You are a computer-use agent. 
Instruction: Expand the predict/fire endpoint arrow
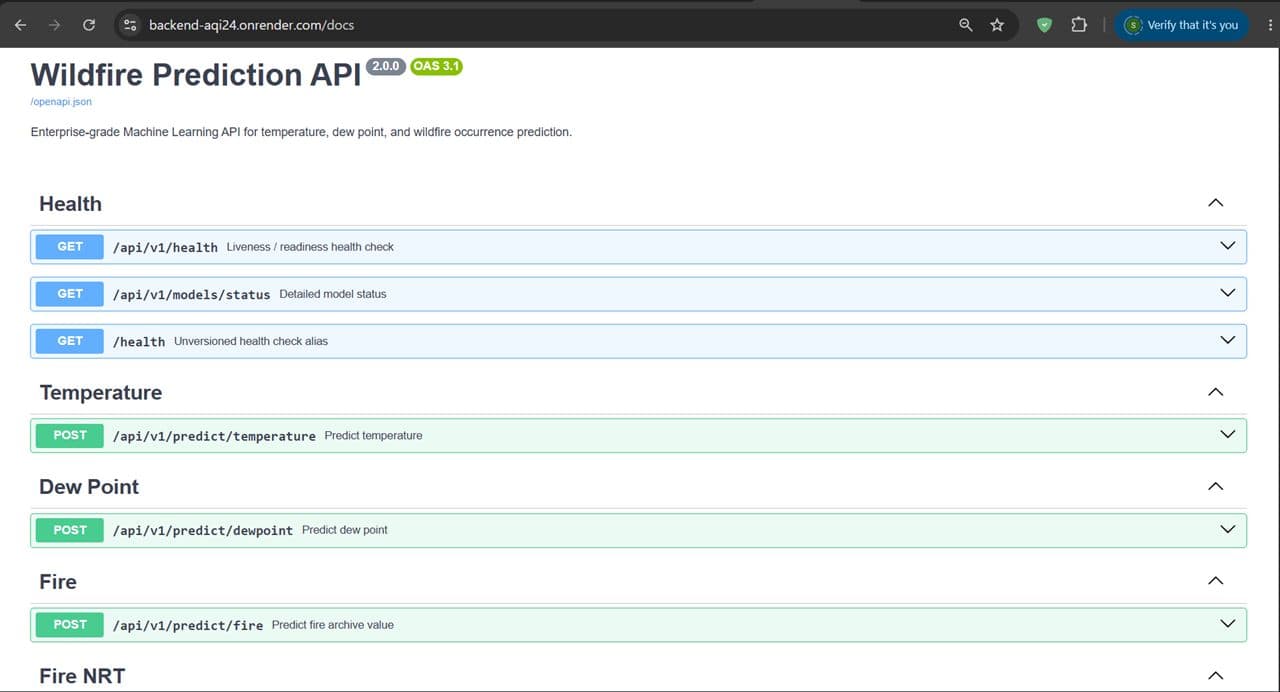pyautogui.click(x=1228, y=624)
